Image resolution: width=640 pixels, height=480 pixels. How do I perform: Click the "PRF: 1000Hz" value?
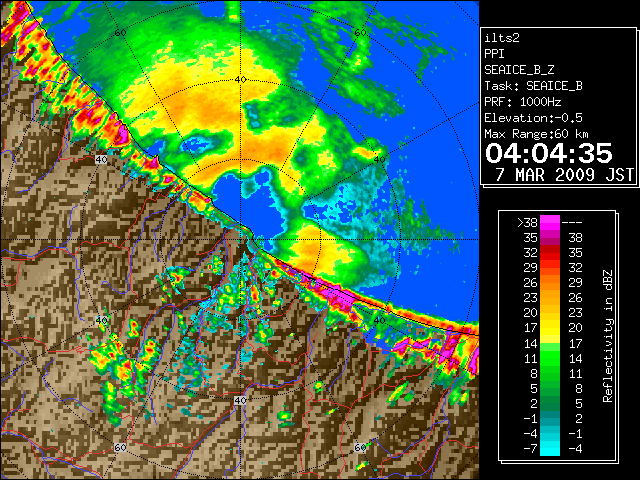coord(522,102)
